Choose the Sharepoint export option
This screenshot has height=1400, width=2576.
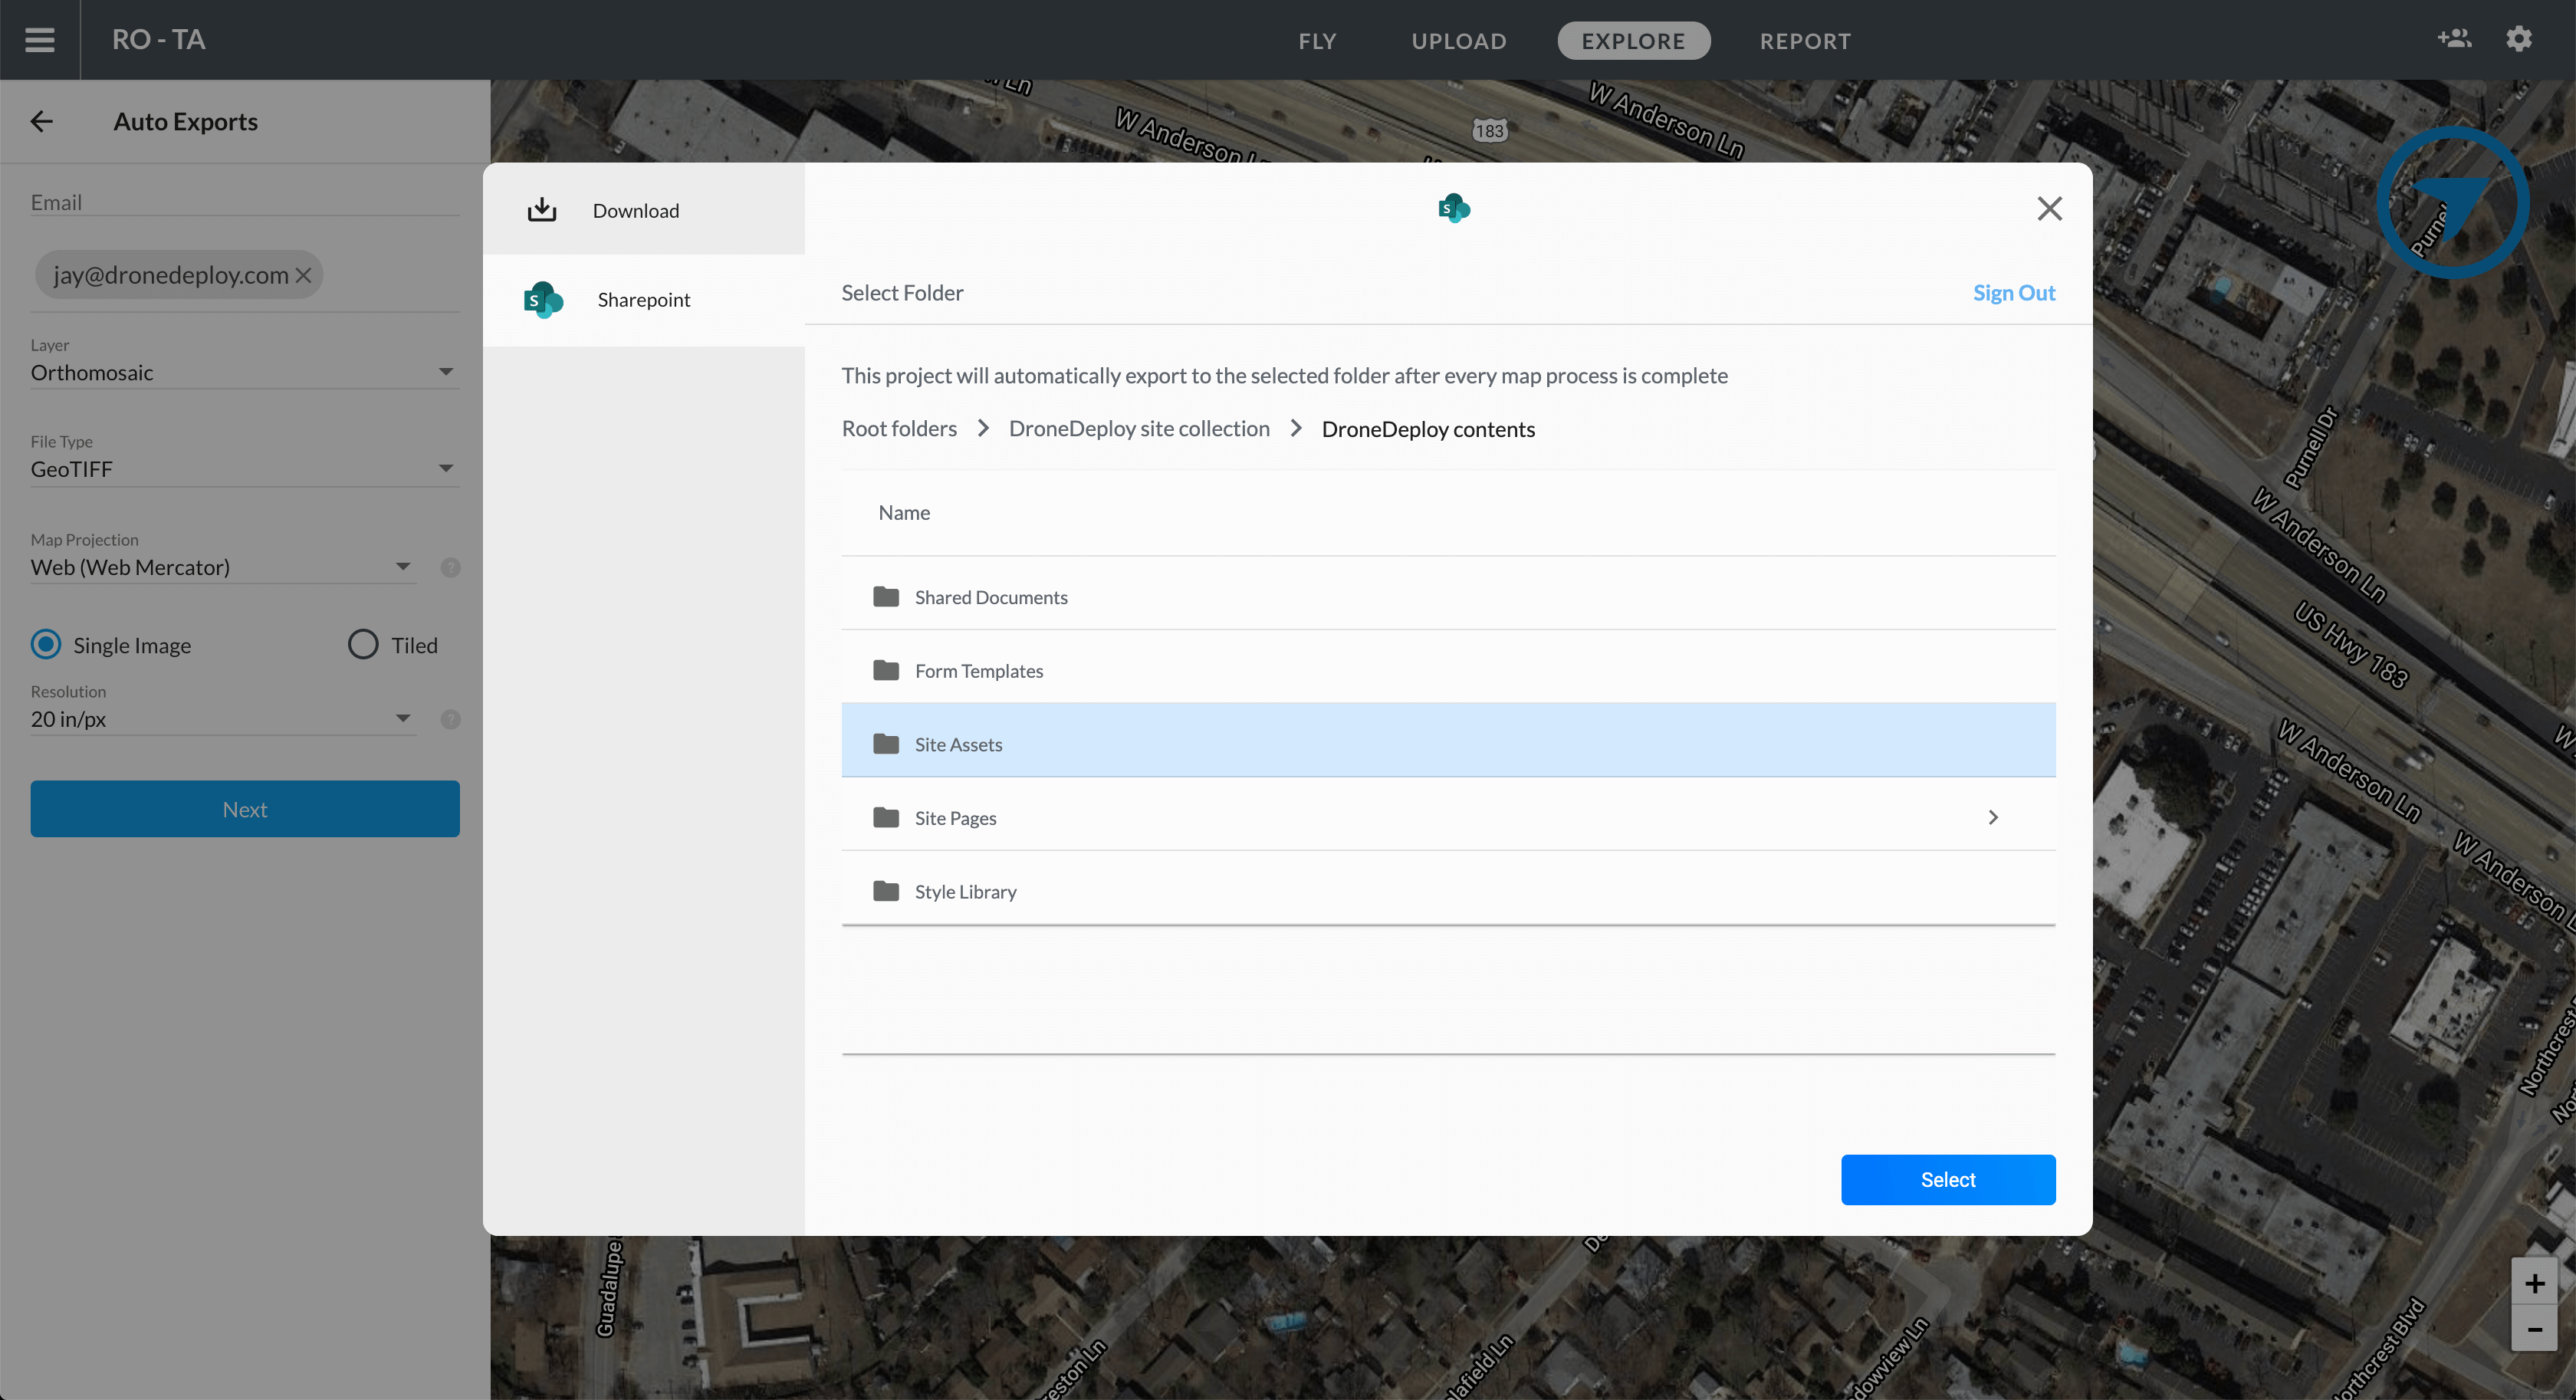pos(643,300)
